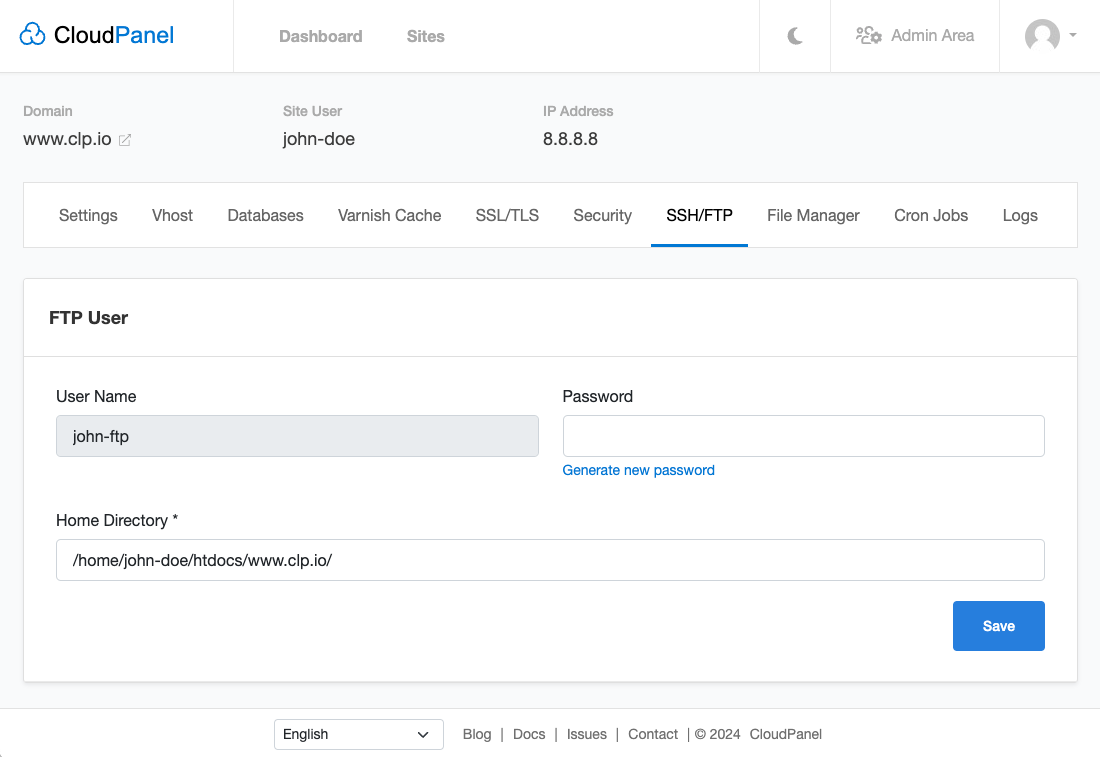Open the Security settings tab
The height and width of the screenshot is (757, 1100).
click(602, 215)
